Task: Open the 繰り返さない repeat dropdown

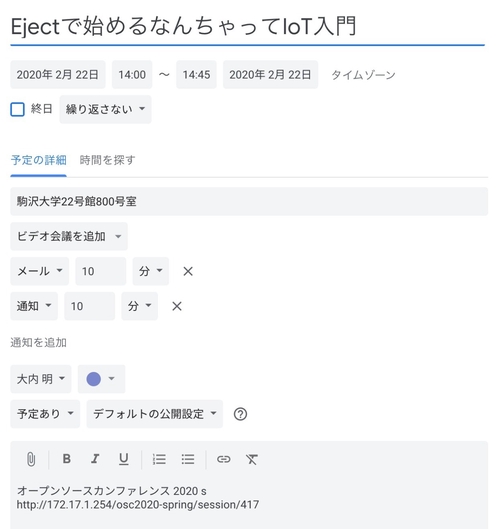Action: [x=106, y=109]
